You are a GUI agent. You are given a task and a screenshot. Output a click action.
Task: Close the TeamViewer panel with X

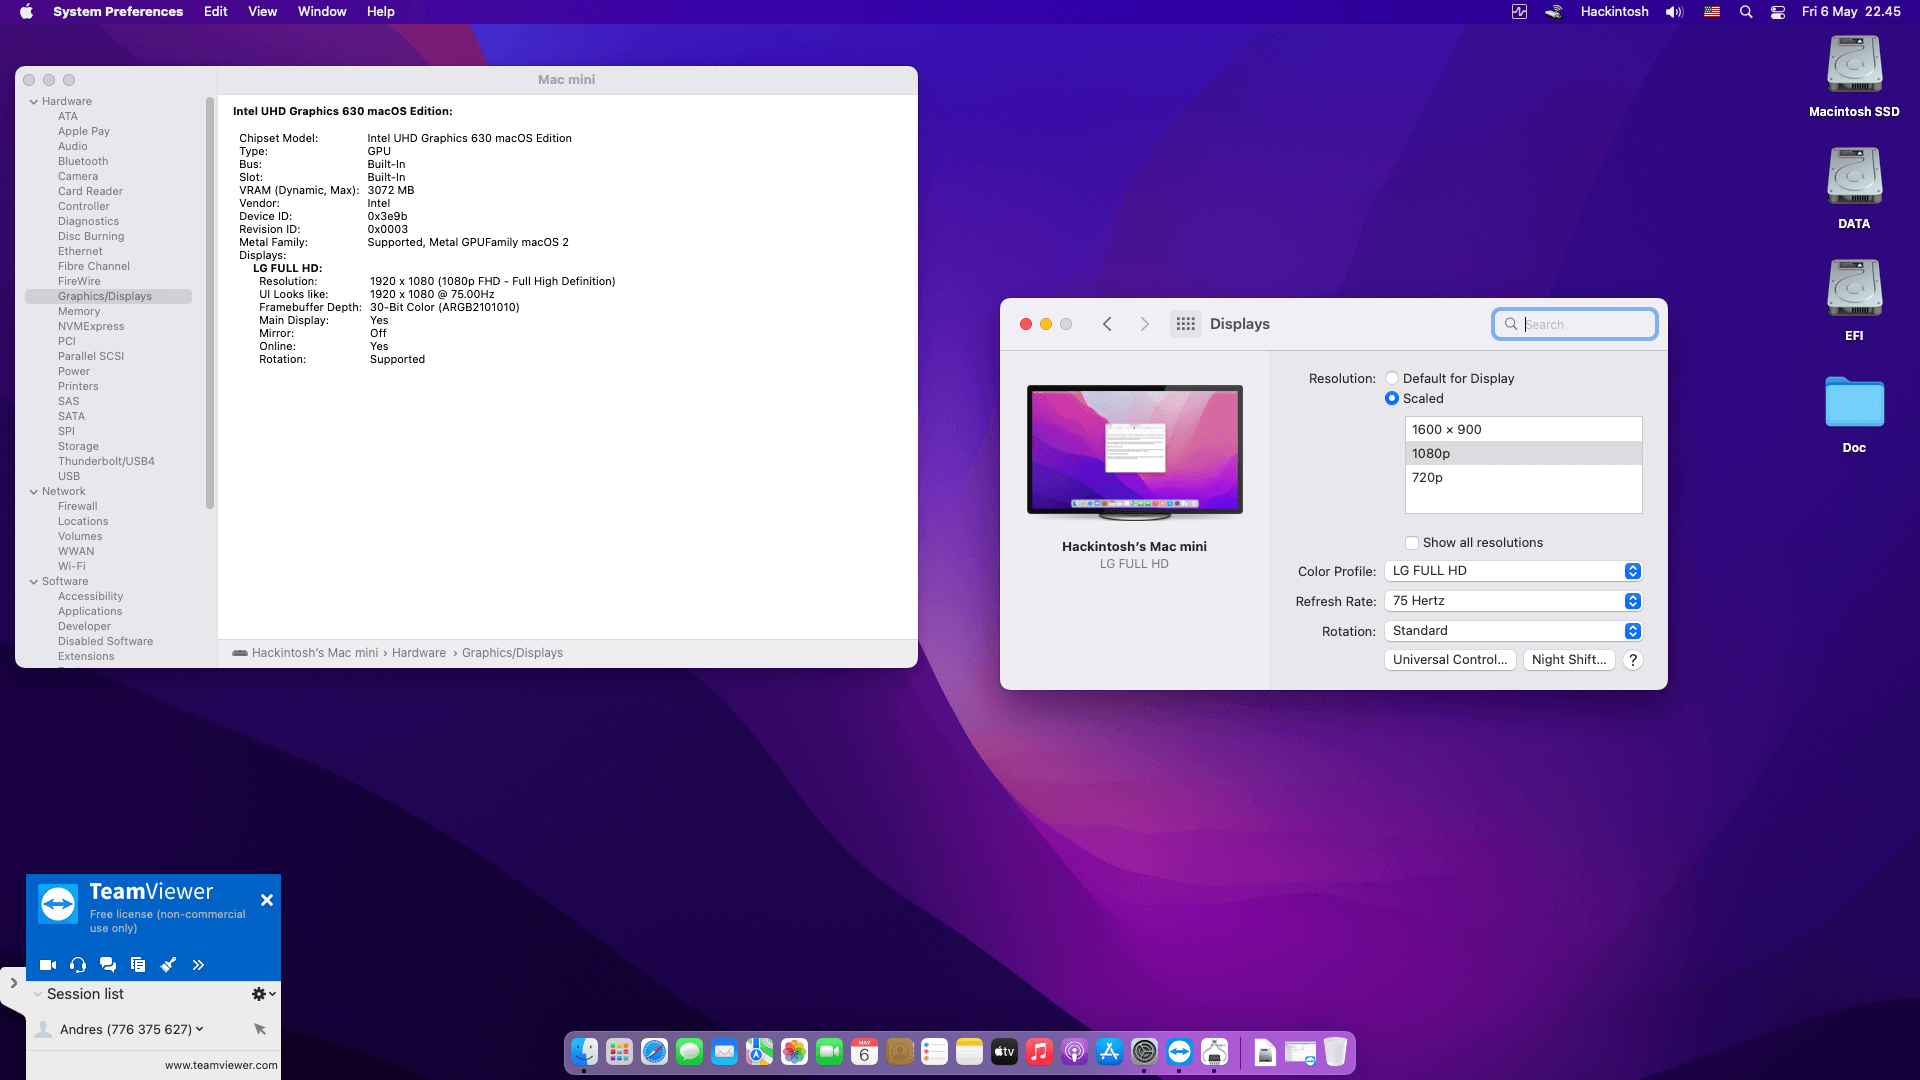267,900
